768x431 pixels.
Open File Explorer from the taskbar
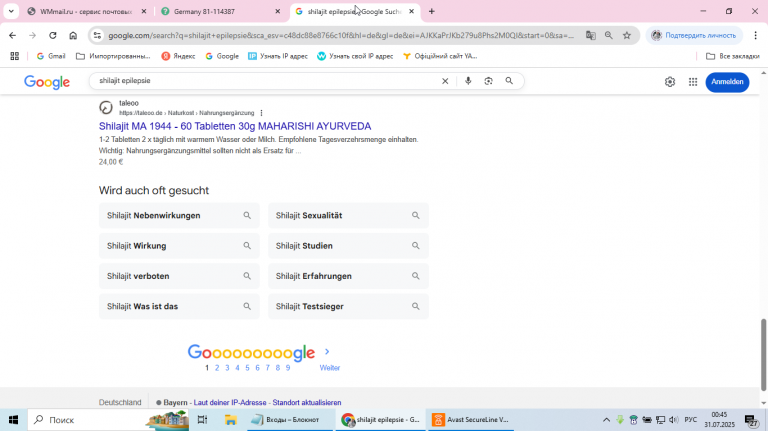(x=230, y=420)
